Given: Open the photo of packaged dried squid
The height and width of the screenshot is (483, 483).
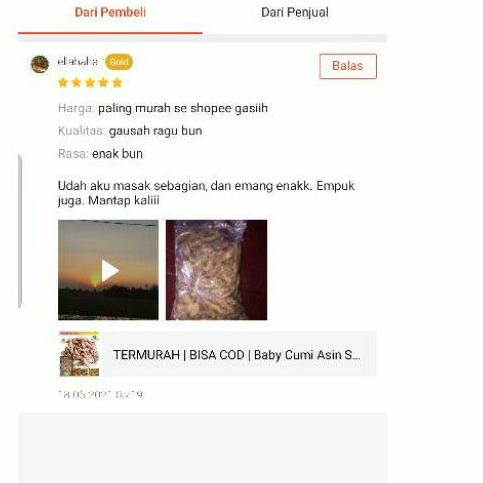Looking at the screenshot, I should coord(216,270).
